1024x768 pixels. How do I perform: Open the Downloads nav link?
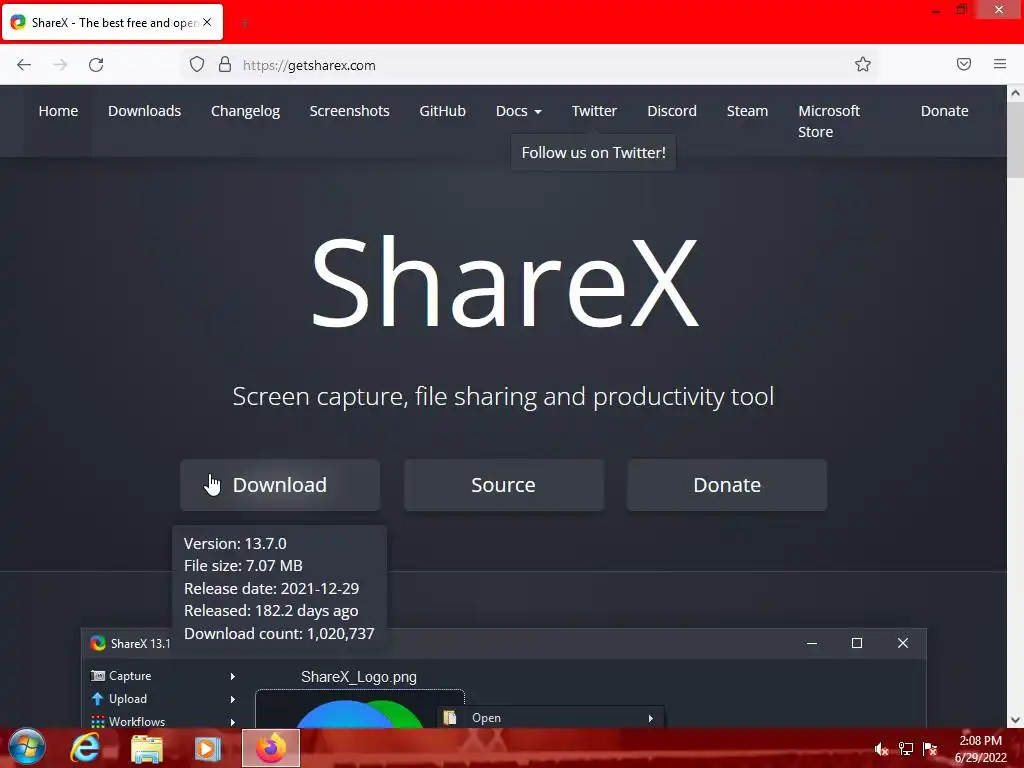(144, 111)
